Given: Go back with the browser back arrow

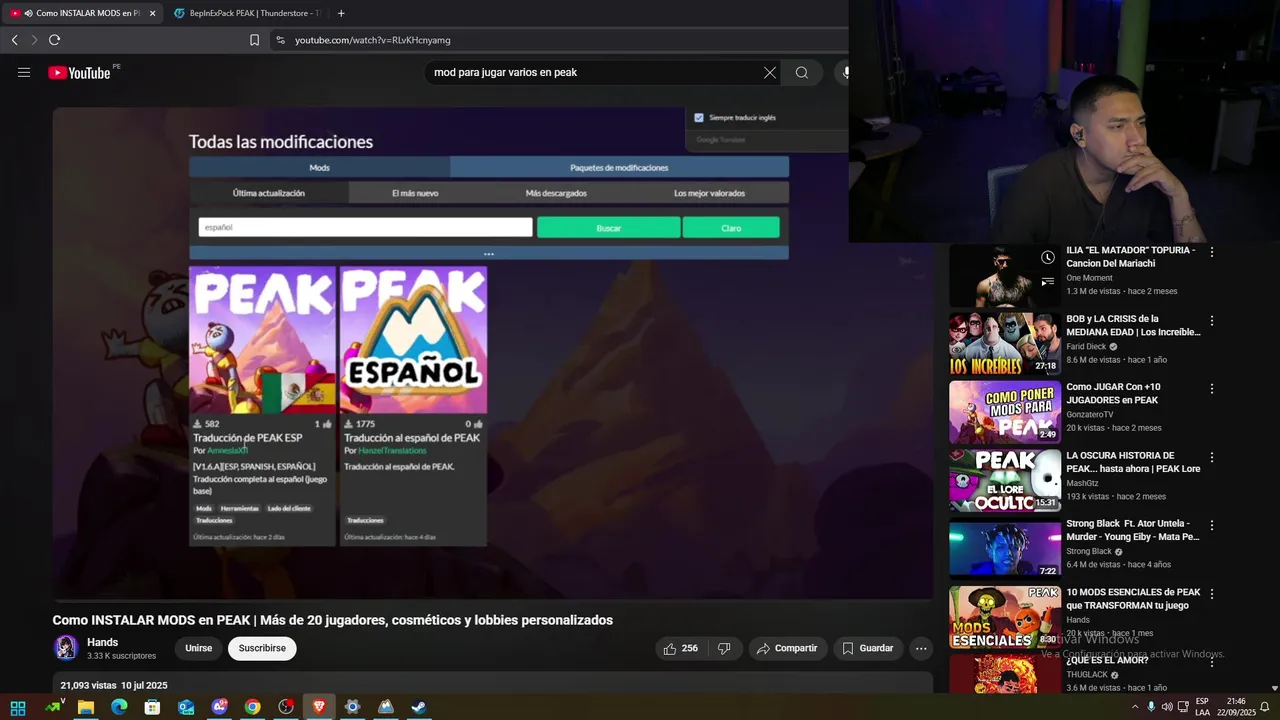Looking at the screenshot, I should [14, 40].
